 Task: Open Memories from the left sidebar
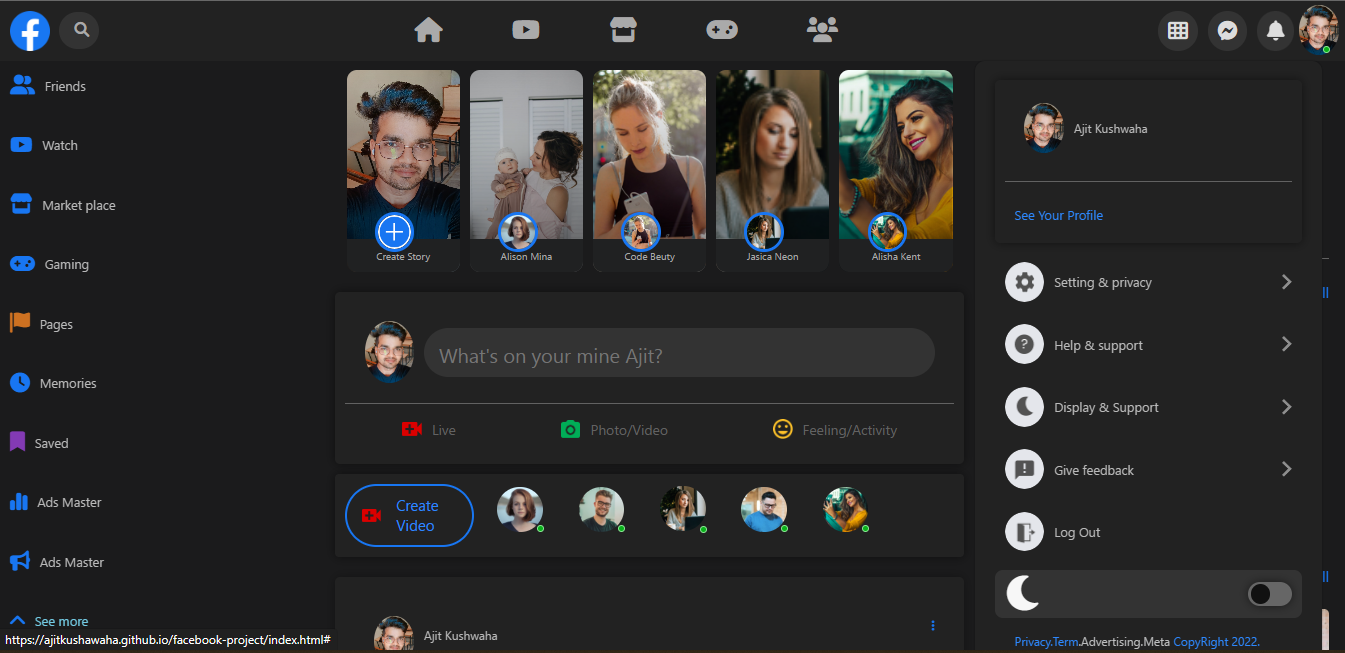point(68,383)
